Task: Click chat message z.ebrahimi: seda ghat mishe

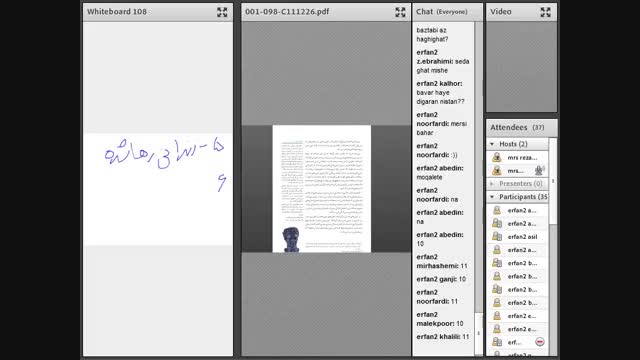Action: (442, 61)
